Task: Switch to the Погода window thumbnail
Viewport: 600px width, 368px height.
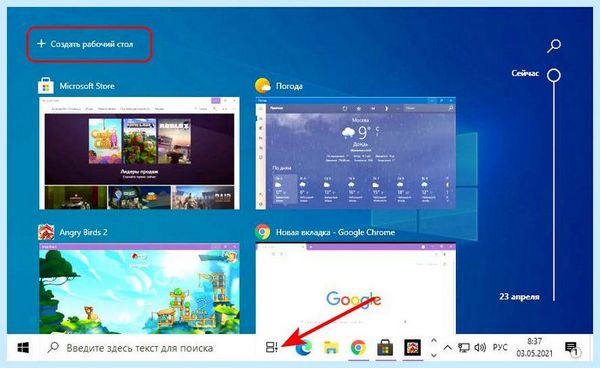Action: coord(355,153)
